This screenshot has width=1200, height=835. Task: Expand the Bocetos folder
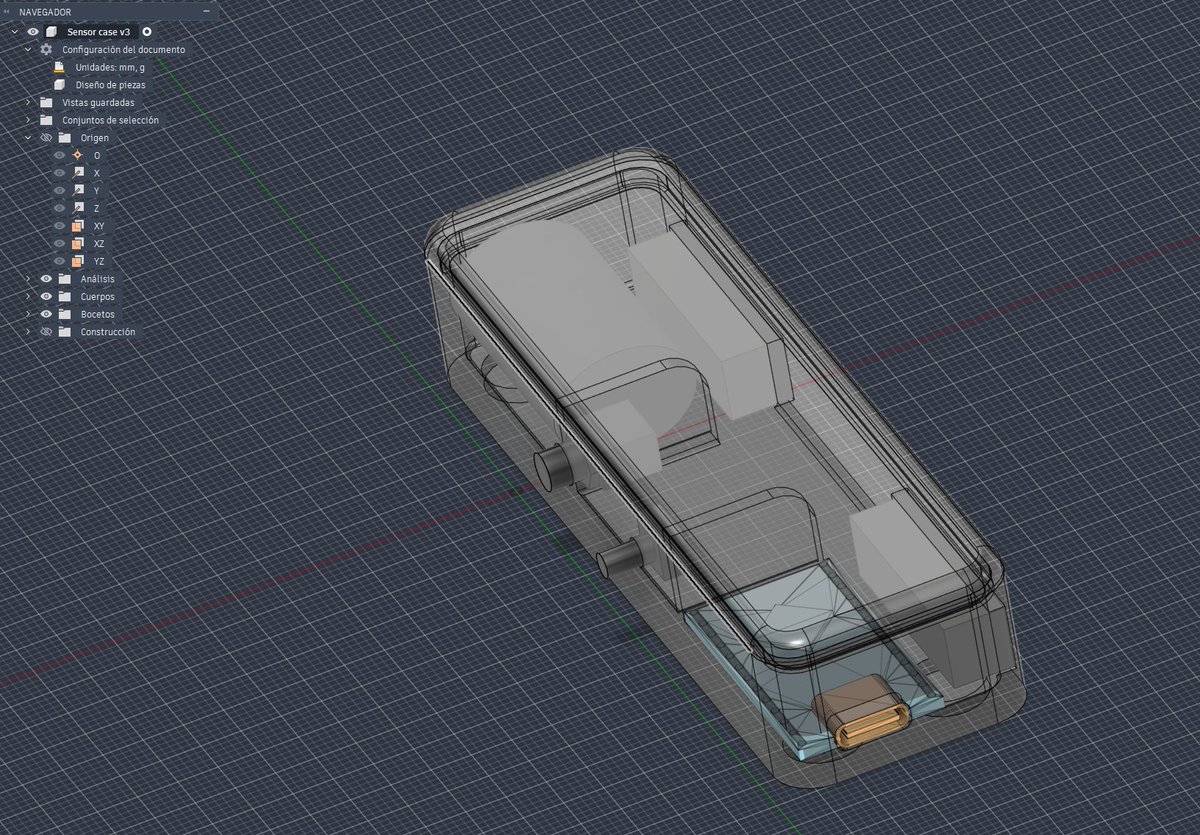(28, 314)
